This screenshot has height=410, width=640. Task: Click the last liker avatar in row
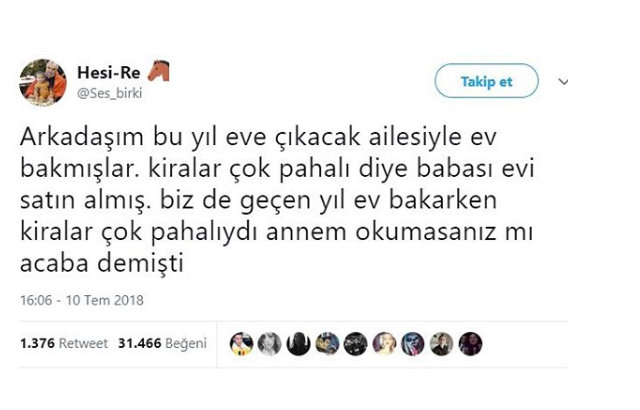[x=470, y=341]
